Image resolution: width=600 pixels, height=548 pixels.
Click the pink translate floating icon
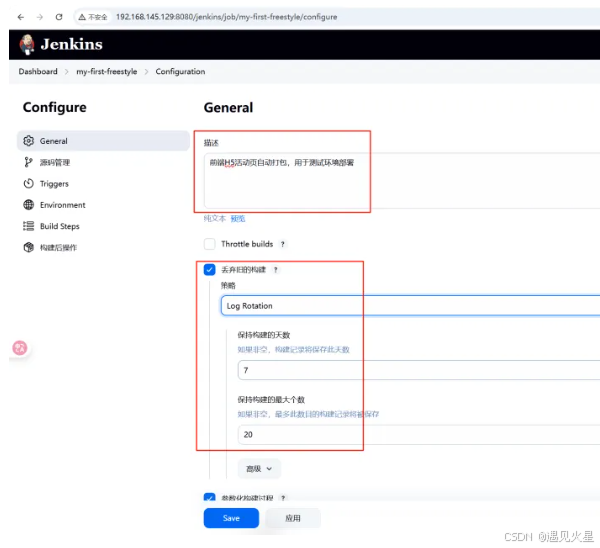pos(20,348)
